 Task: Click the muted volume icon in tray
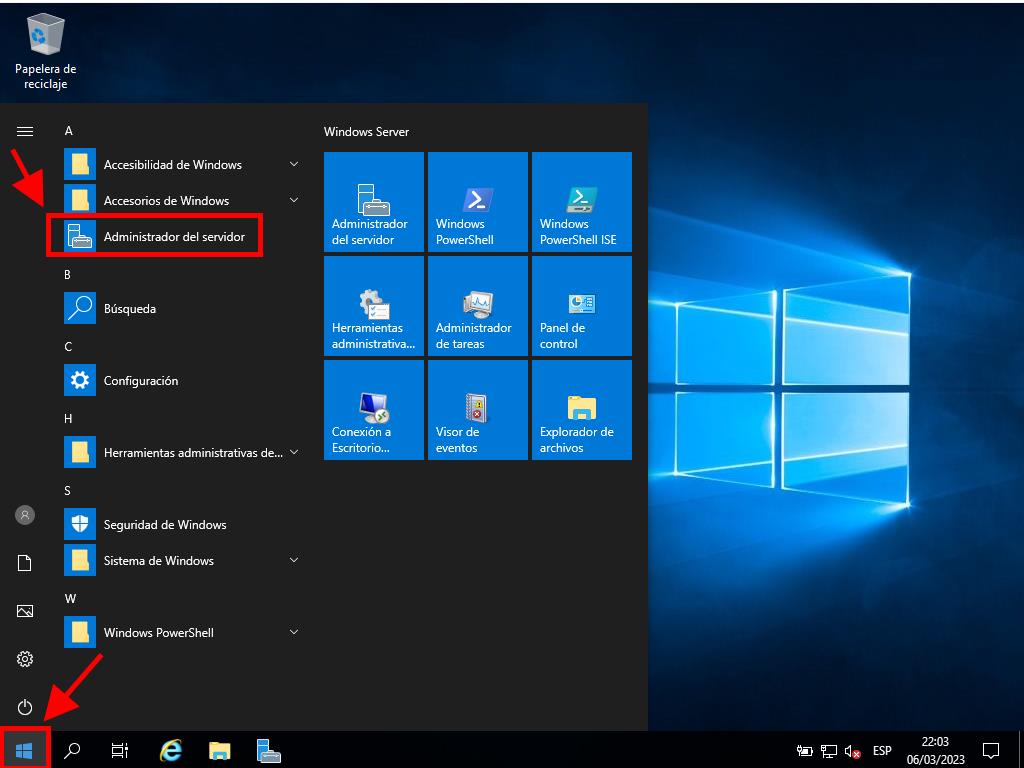pyautogui.click(x=852, y=751)
